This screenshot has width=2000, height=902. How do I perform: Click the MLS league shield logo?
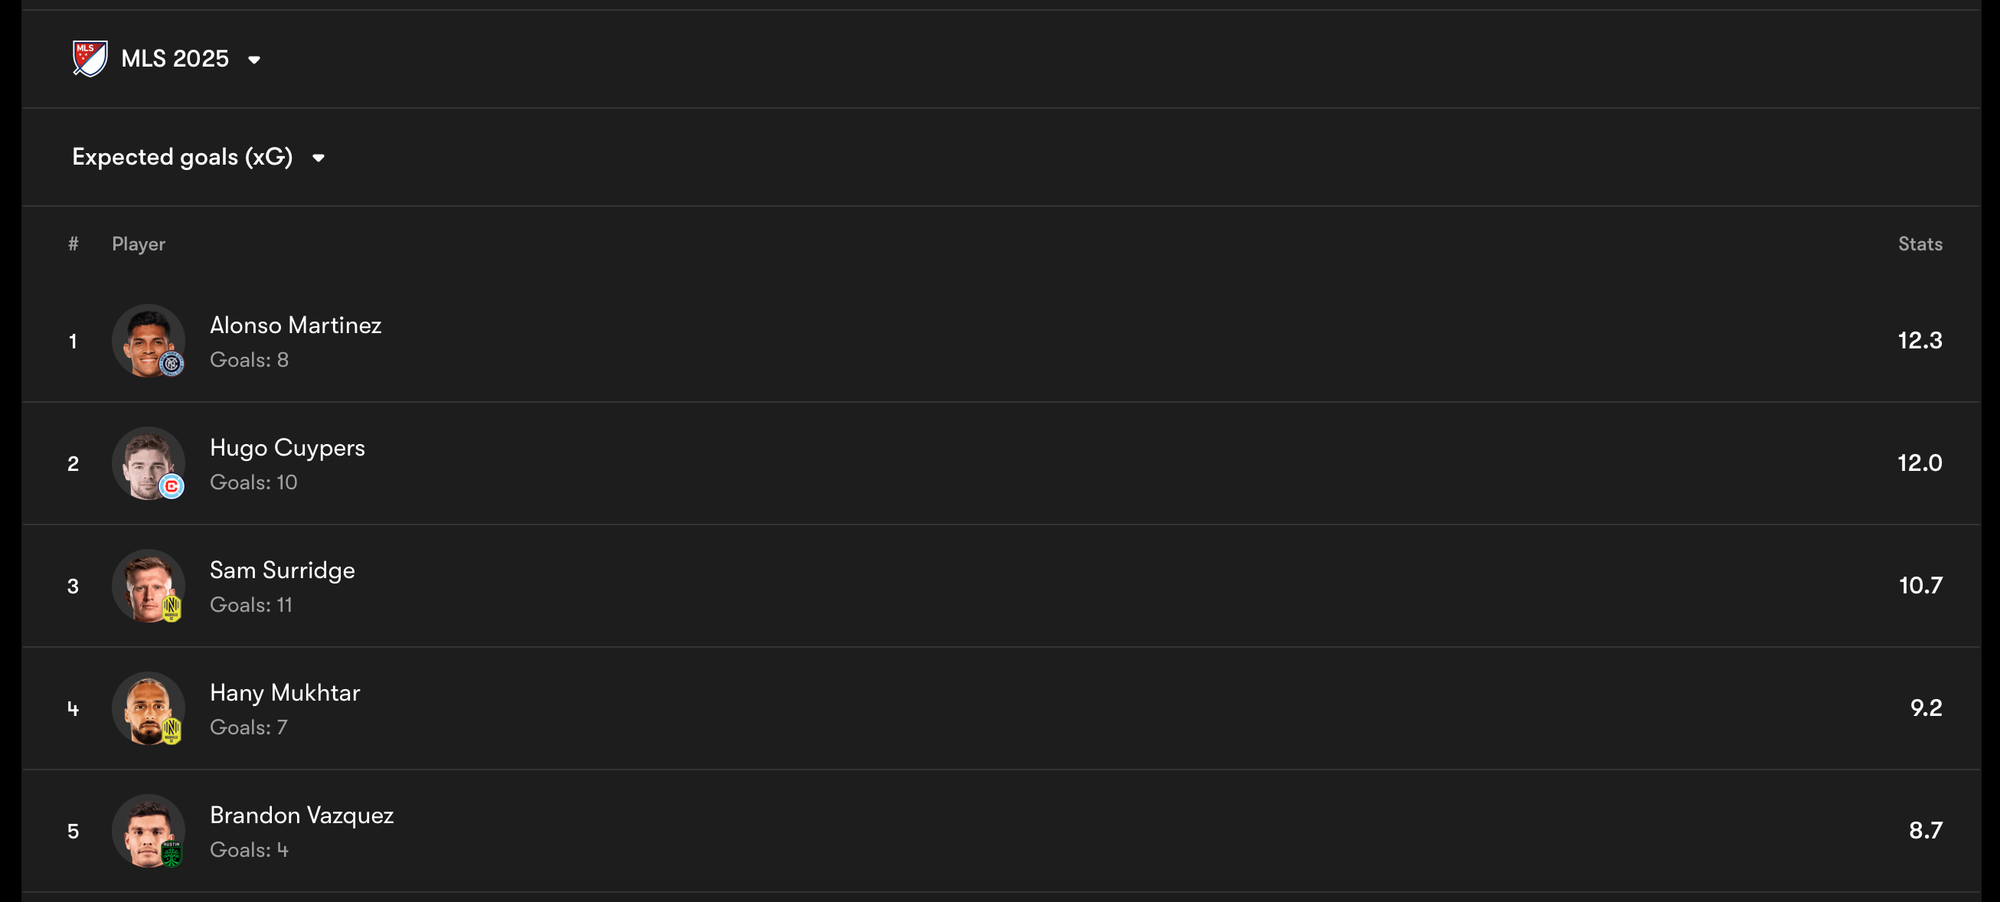tap(90, 59)
